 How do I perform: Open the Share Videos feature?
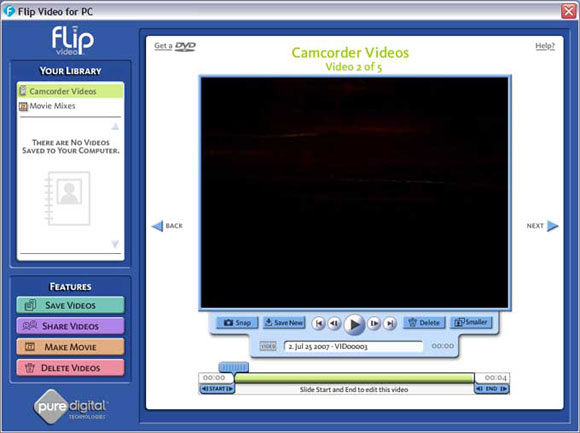[70, 326]
